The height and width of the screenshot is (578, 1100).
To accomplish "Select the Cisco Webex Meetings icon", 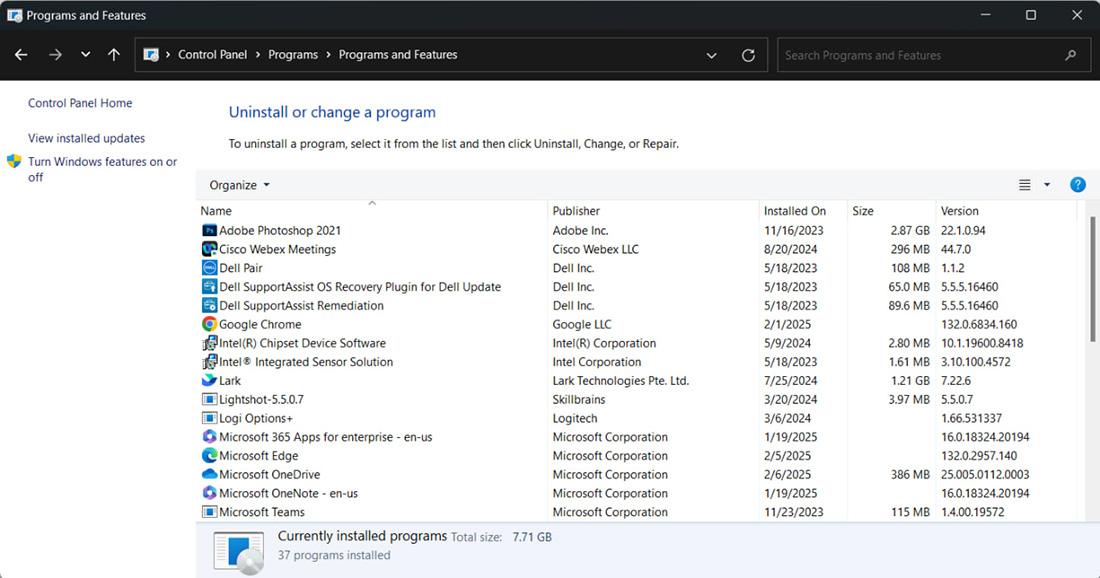I will pyautogui.click(x=209, y=250).
